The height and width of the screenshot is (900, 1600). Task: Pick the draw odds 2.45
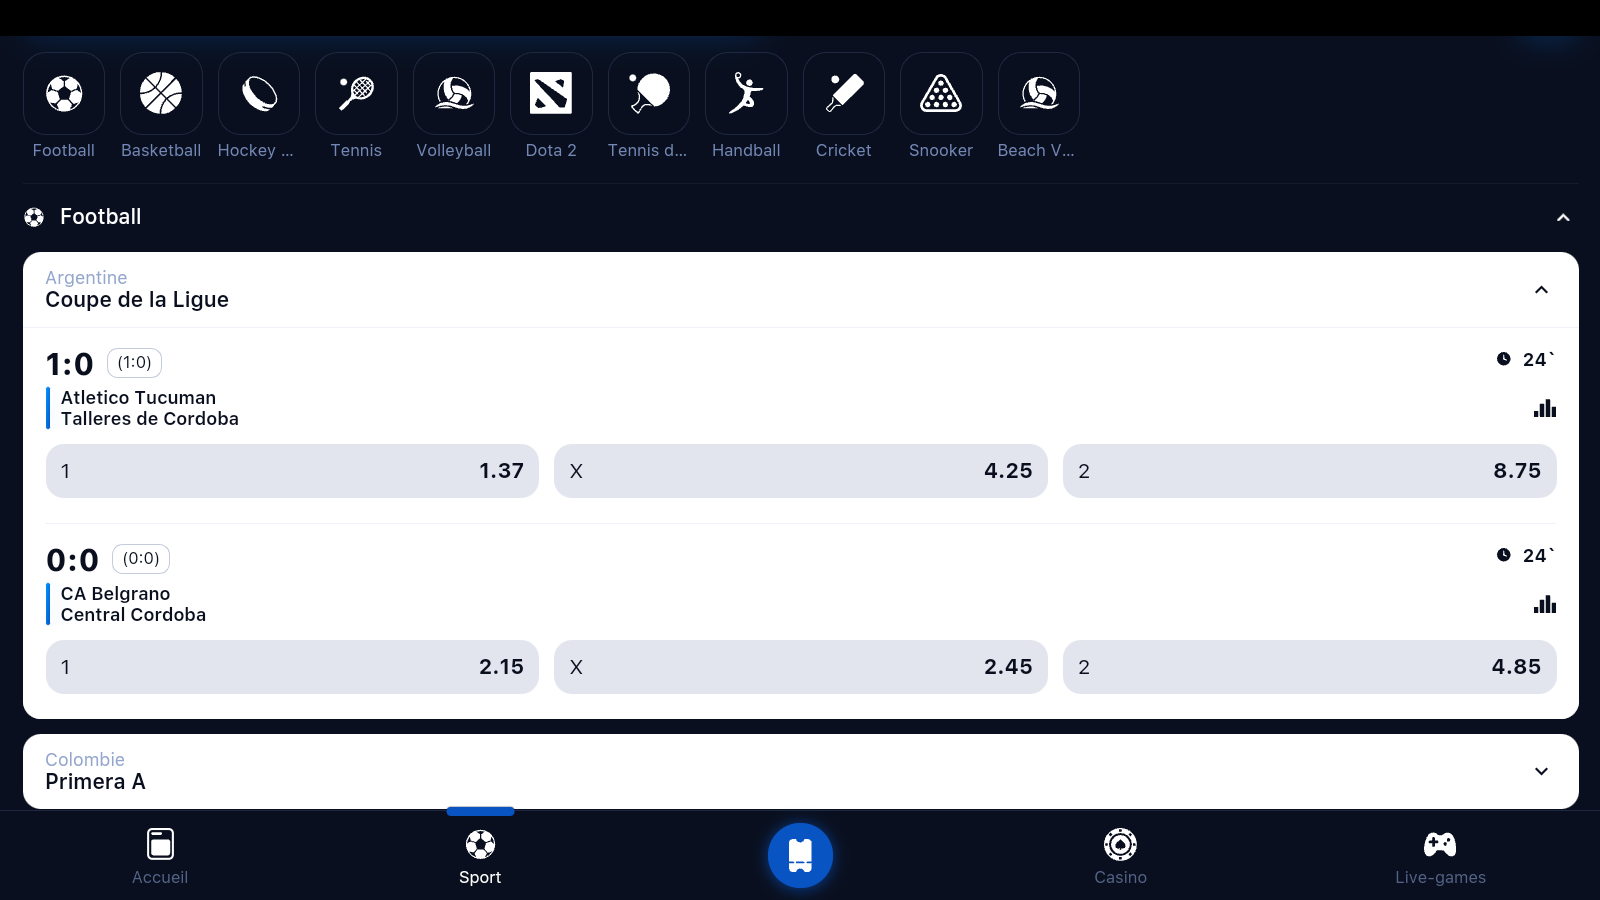(800, 667)
